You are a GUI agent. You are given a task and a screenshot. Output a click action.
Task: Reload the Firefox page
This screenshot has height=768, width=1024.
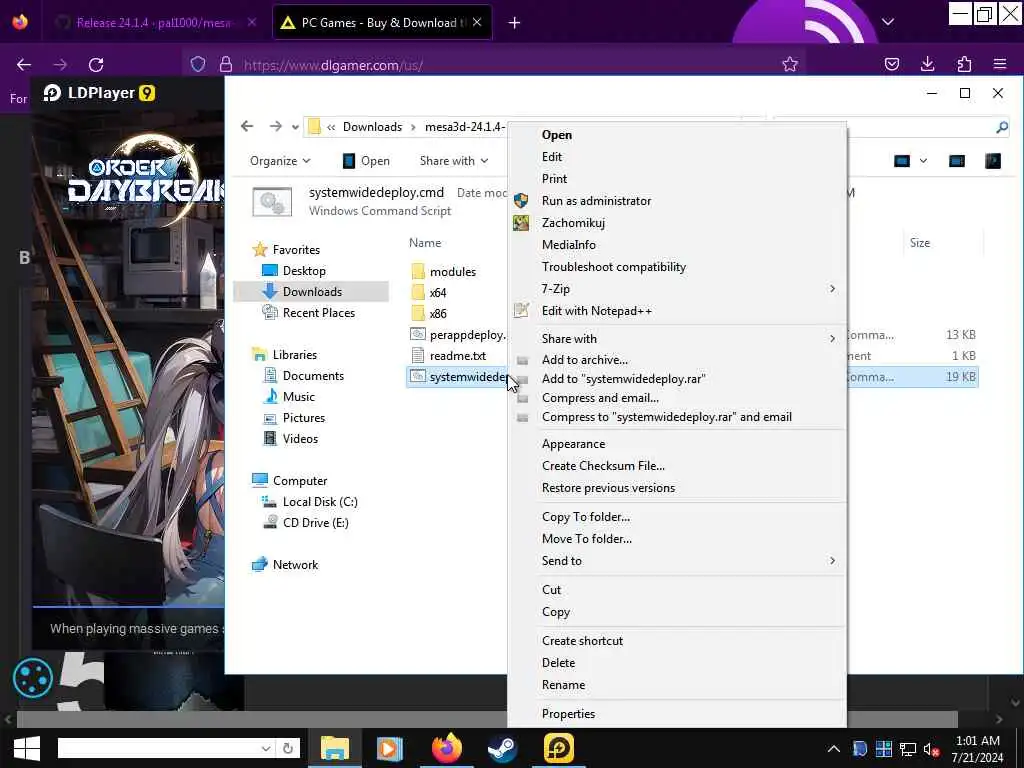[96, 65]
